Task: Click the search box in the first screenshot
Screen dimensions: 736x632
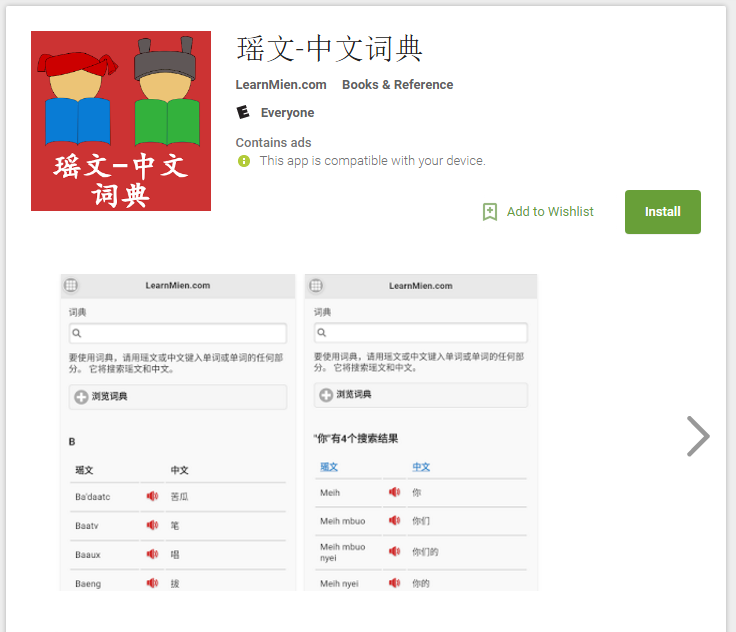Action: [x=178, y=333]
